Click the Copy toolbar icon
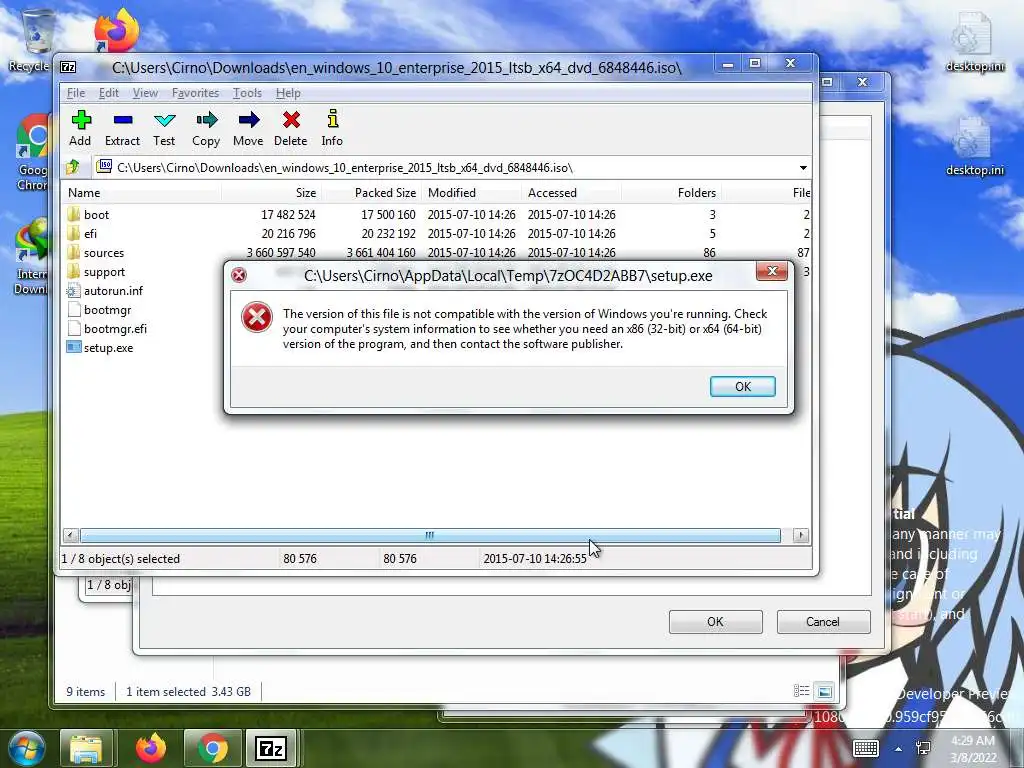Screen dimensions: 1024x768 (x=206, y=120)
